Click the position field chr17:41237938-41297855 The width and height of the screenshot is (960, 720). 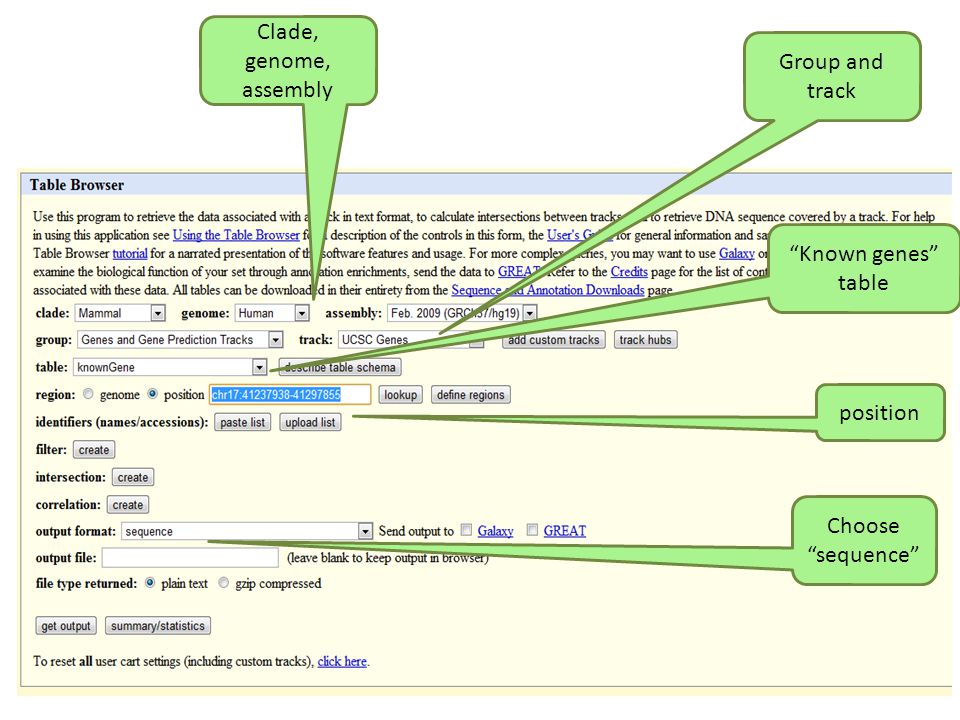[290, 394]
